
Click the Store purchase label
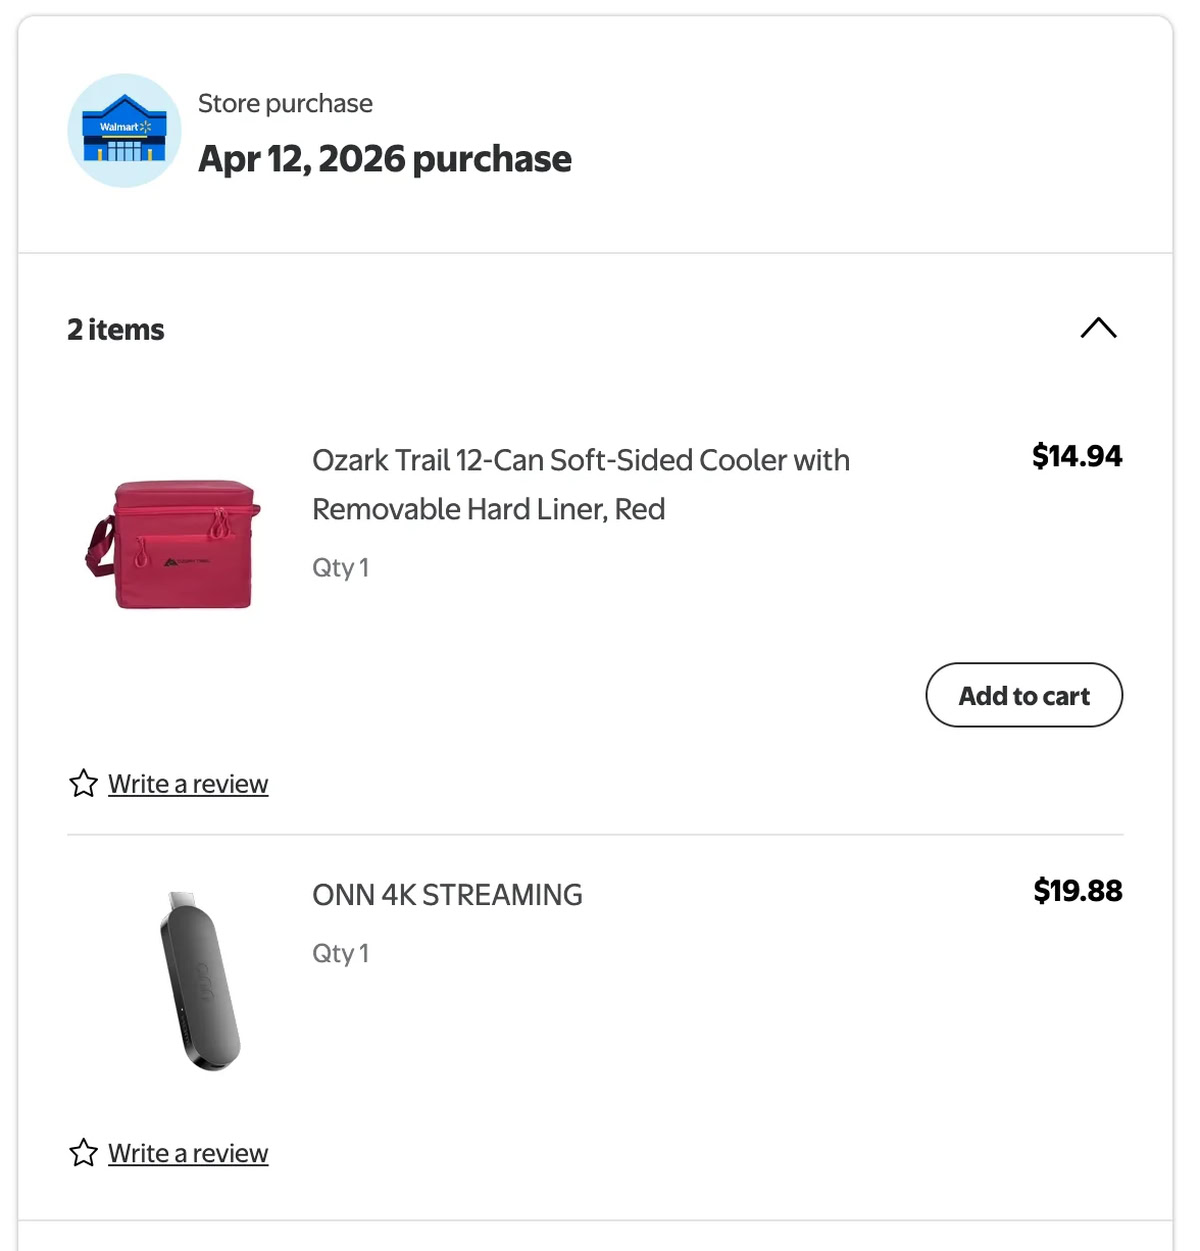(x=284, y=103)
